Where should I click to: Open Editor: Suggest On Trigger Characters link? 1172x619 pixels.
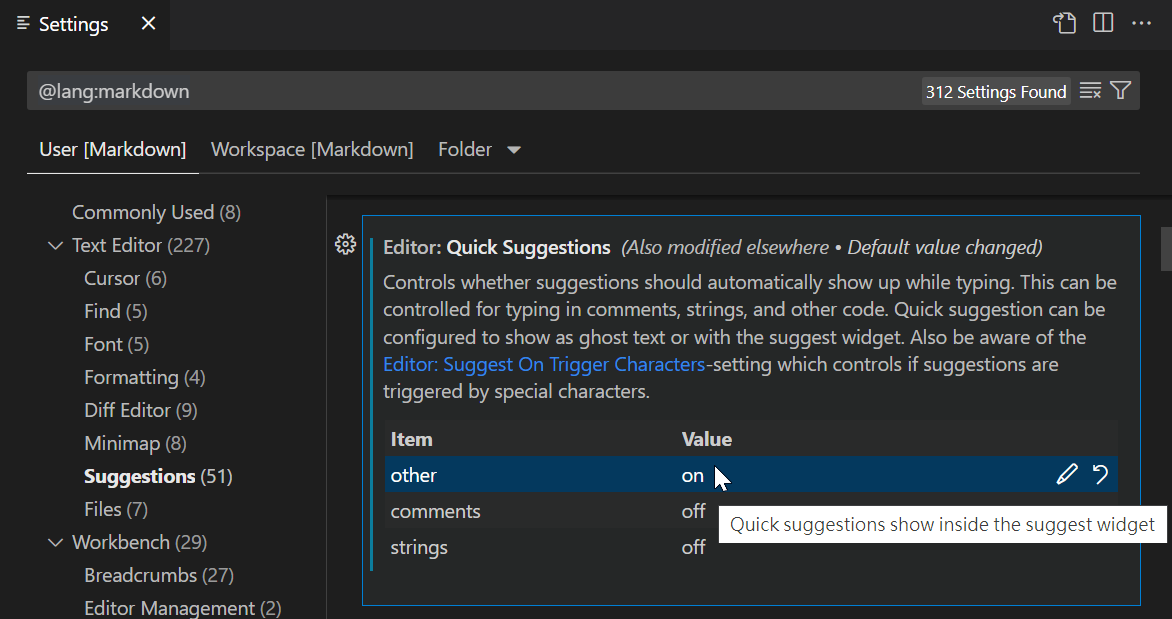tap(544, 364)
